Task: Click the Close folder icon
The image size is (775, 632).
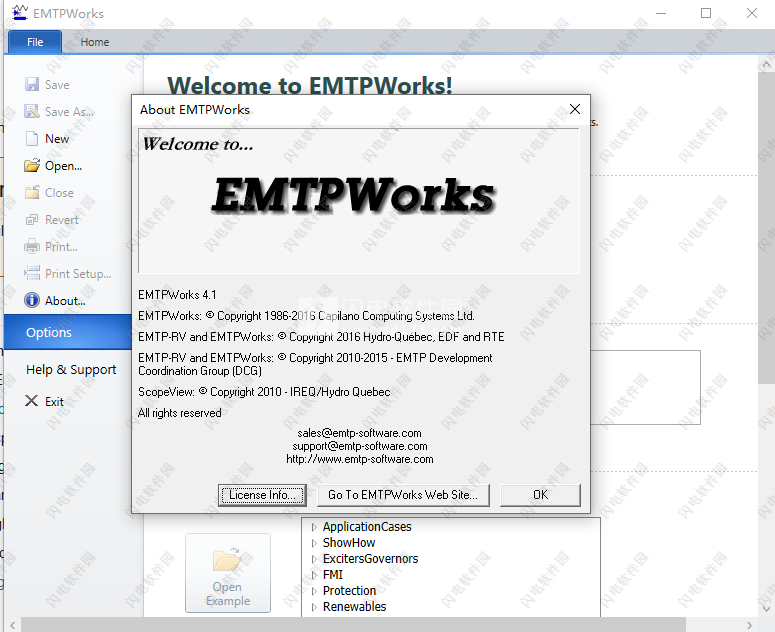Action: click(x=32, y=193)
